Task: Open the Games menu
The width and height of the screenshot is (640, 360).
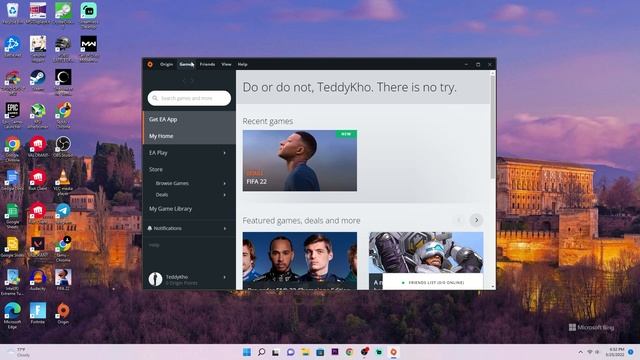Action: [187, 64]
